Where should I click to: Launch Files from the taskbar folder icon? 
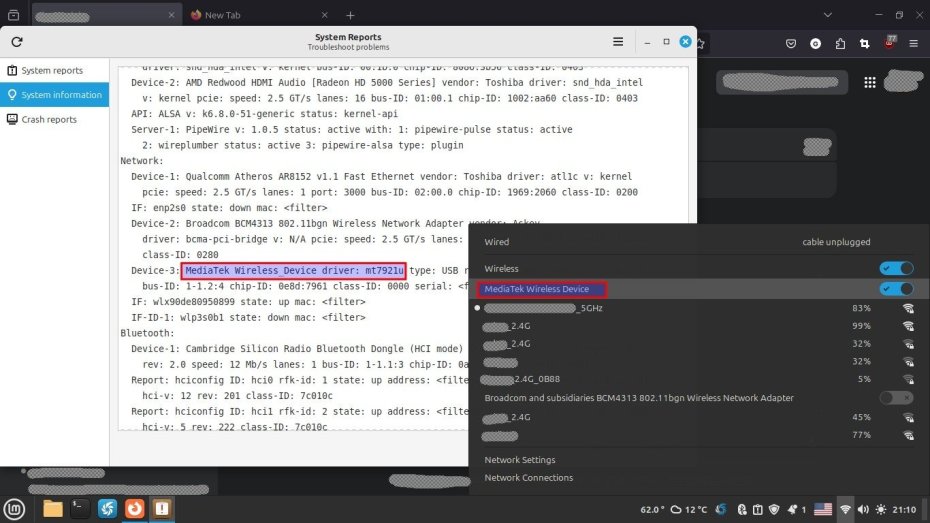click(x=53, y=509)
